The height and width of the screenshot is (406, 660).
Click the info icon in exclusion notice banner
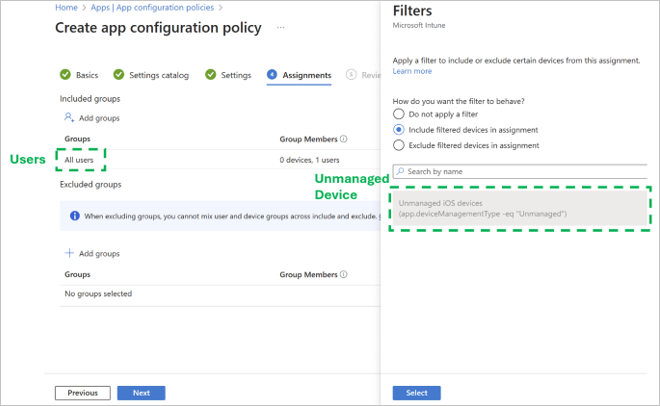tap(76, 216)
